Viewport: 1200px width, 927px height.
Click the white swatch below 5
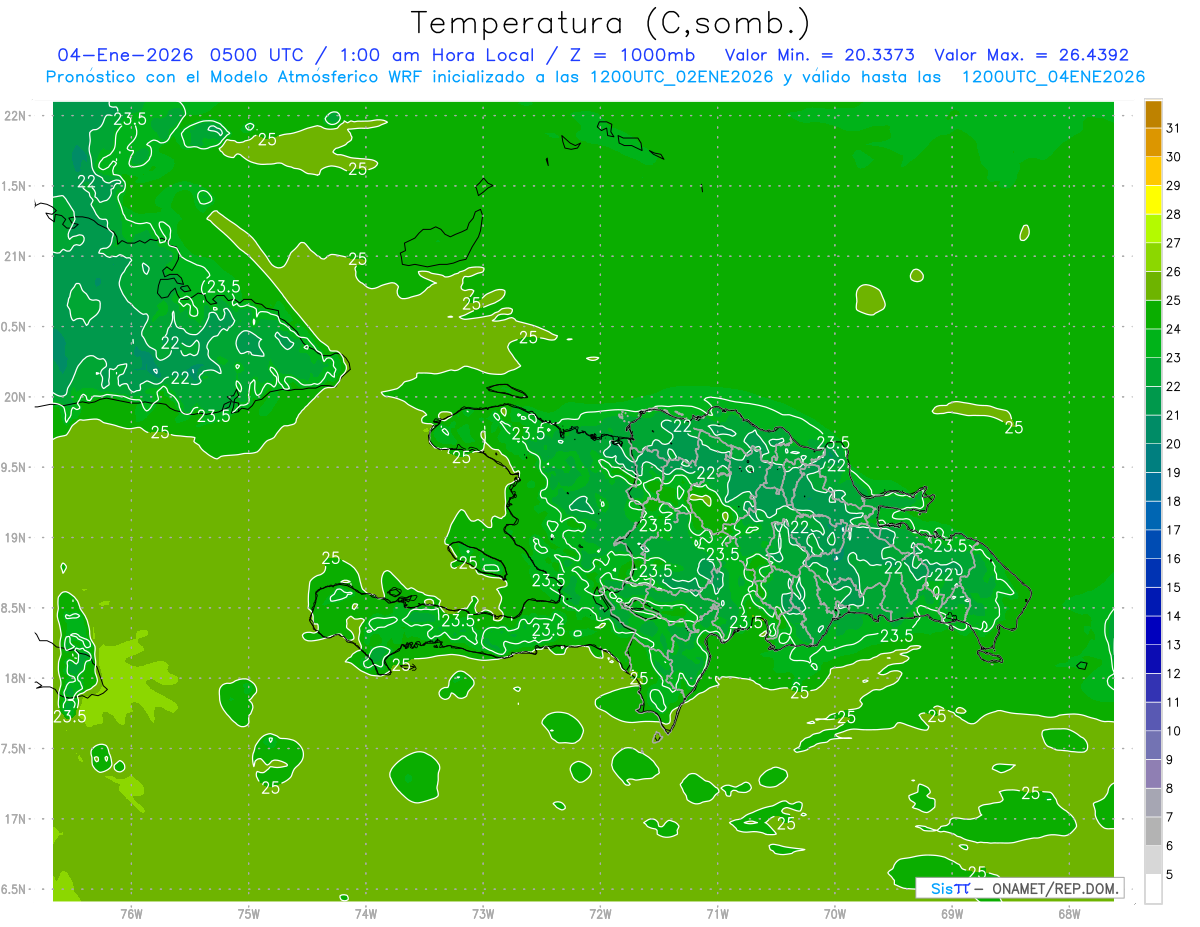tap(1153, 889)
